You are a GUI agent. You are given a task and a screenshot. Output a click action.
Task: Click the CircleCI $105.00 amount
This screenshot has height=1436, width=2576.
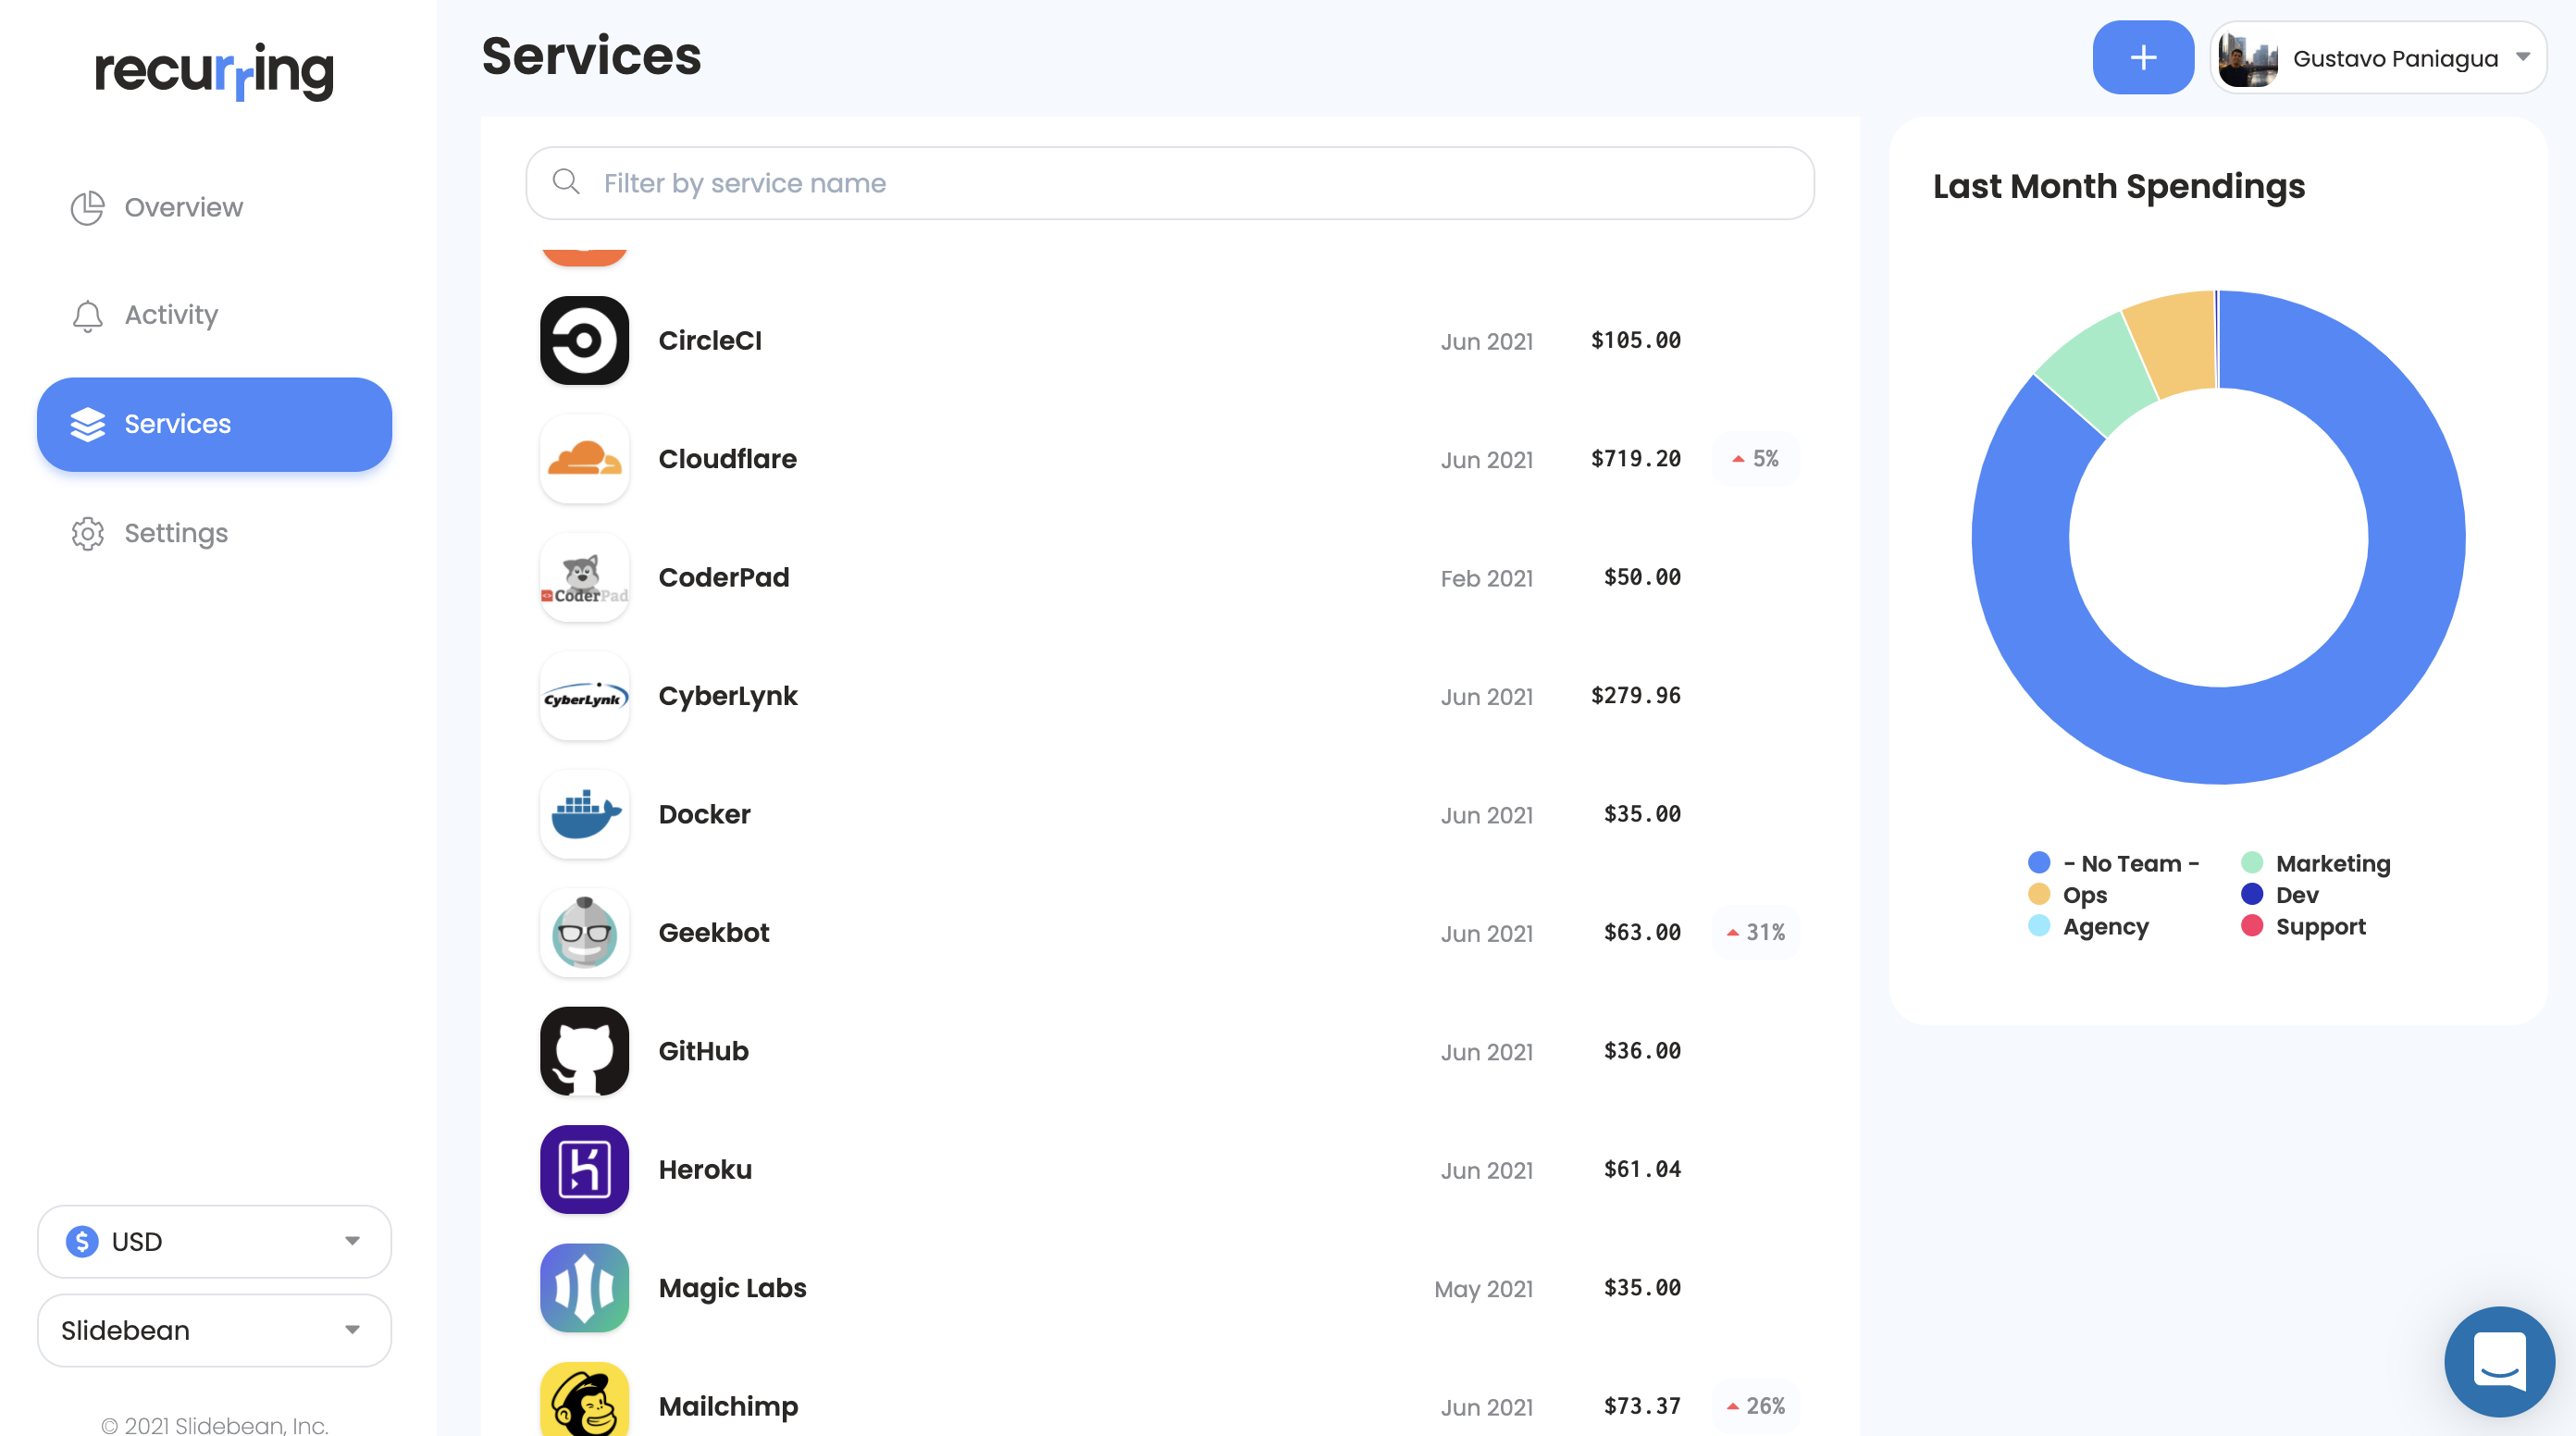pyautogui.click(x=1636, y=340)
